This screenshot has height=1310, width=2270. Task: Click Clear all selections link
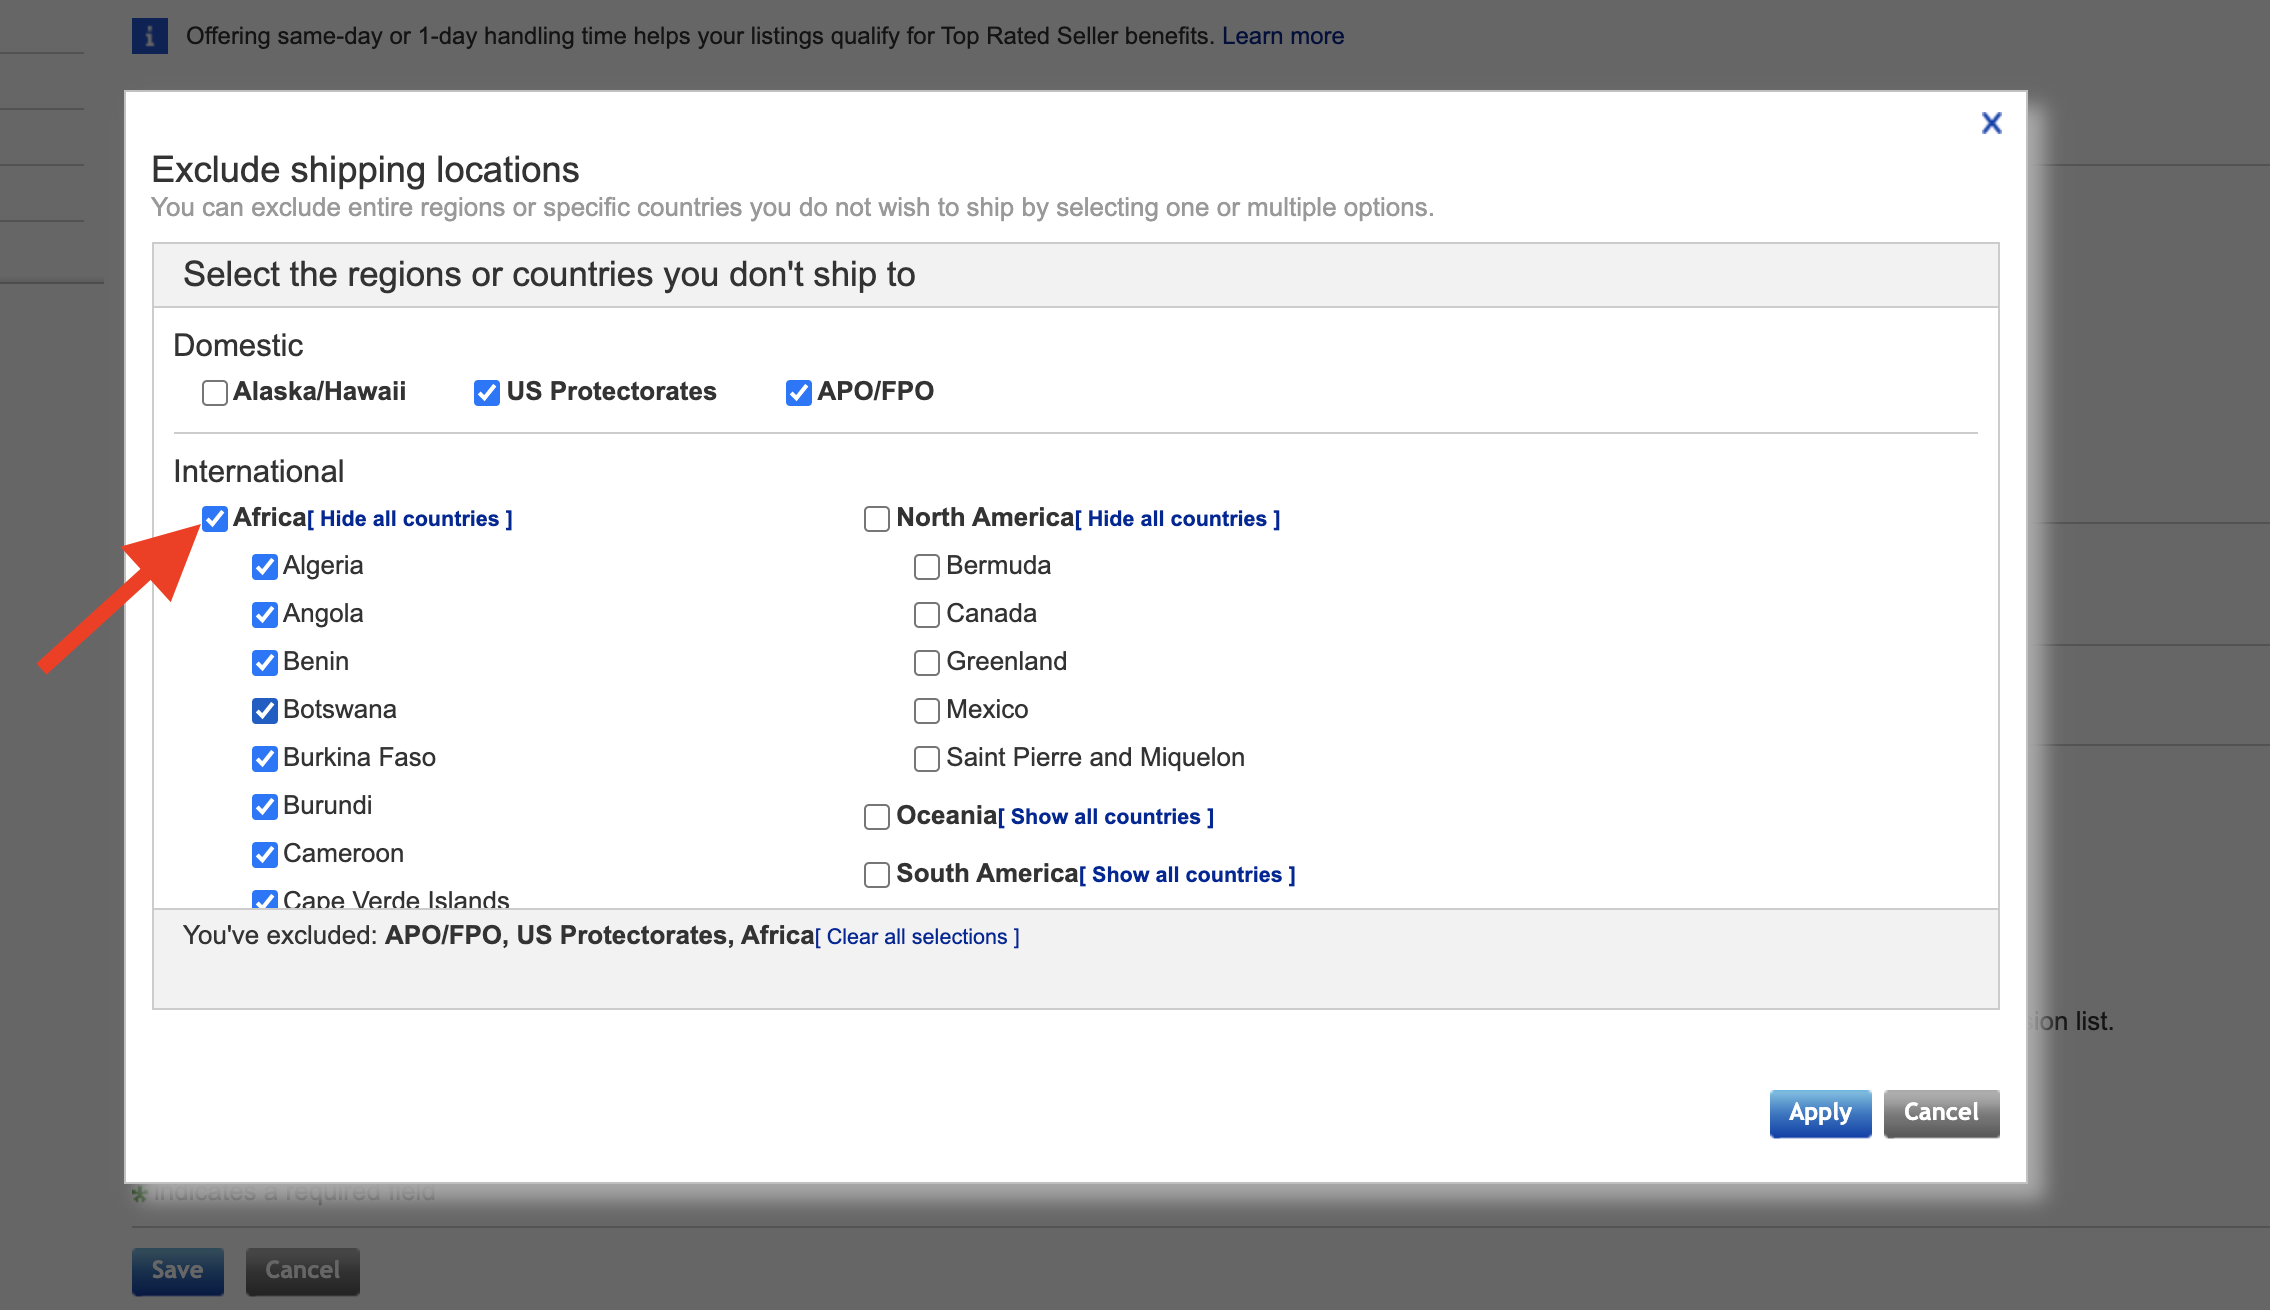(917, 937)
